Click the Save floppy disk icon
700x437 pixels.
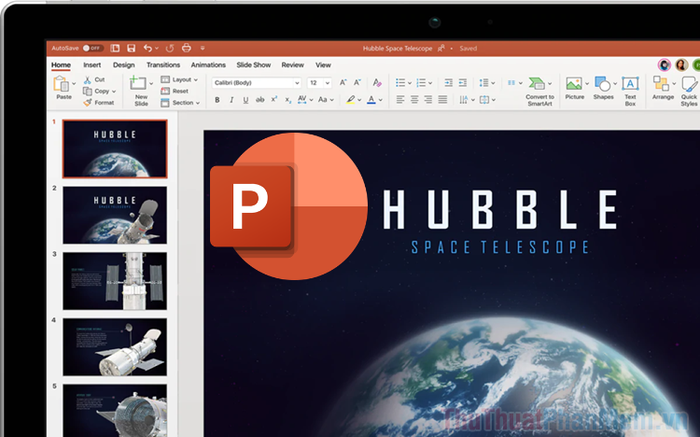coord(131,48)
